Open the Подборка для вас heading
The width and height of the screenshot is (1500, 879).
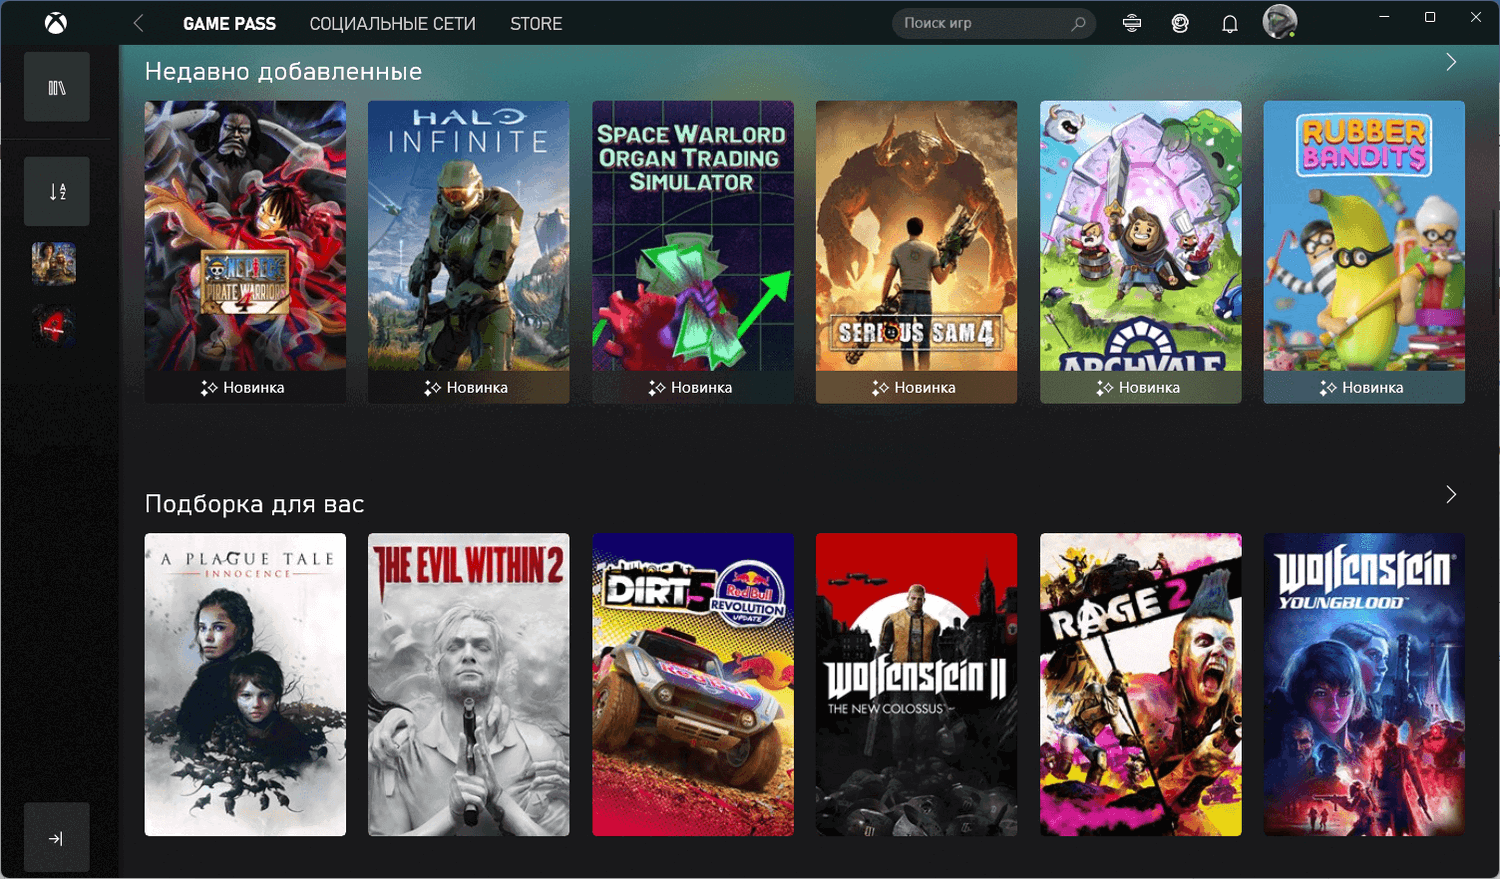(254, 503)
